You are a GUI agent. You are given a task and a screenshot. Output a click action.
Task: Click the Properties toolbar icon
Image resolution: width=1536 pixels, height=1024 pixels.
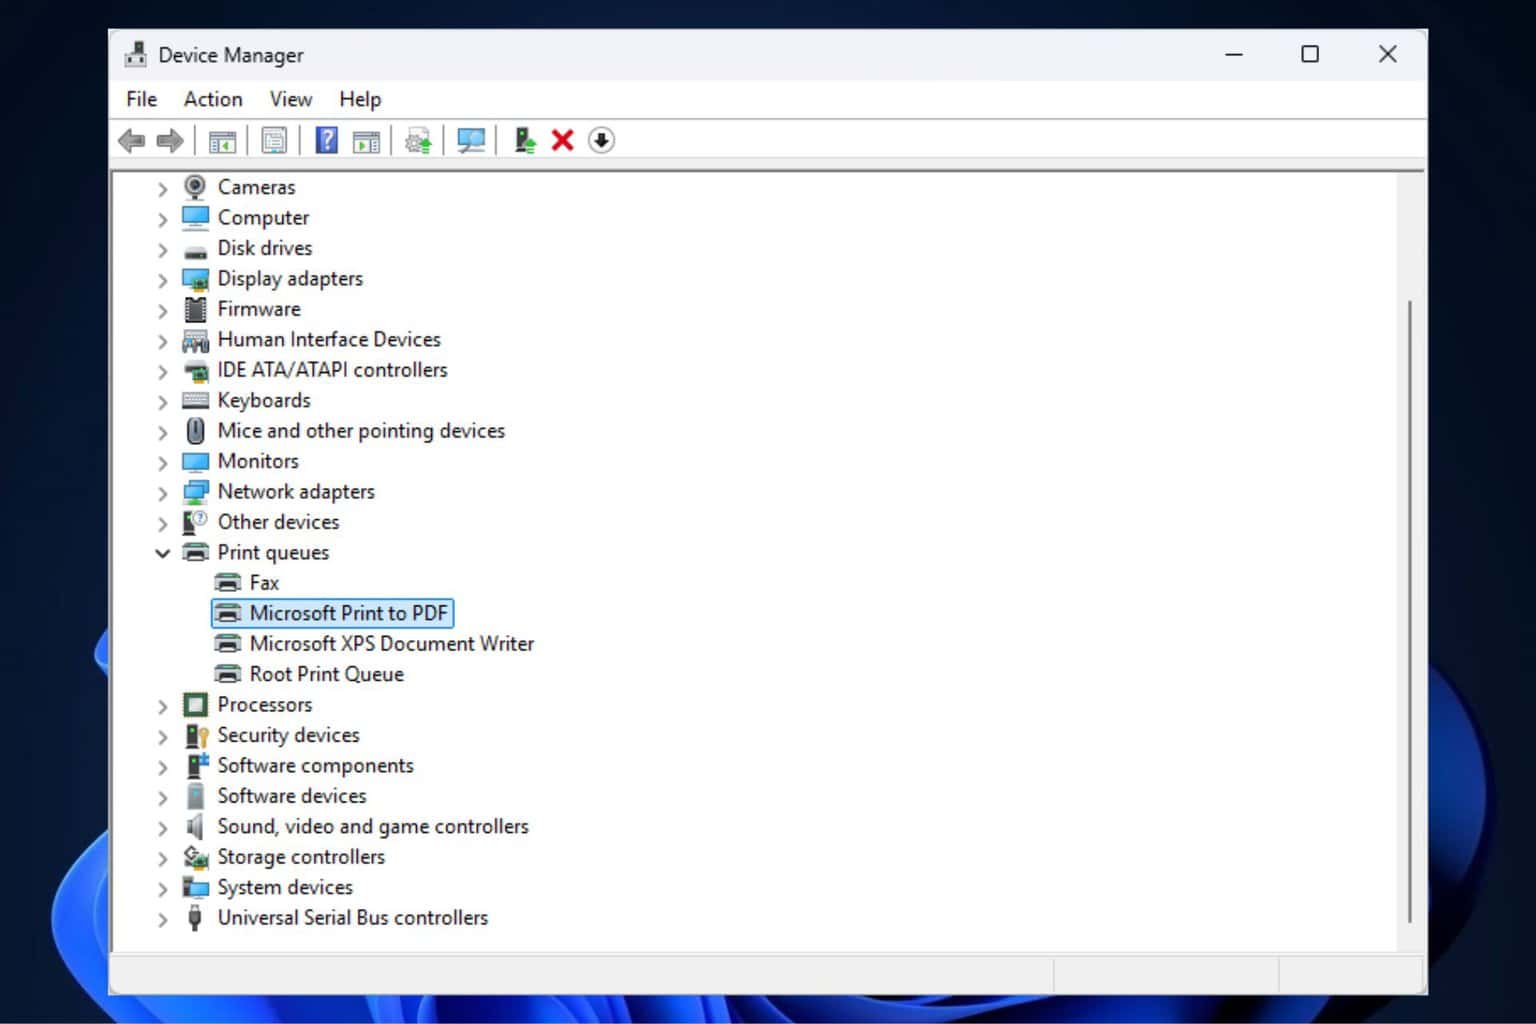pyautogui.click(x=274, y=140)
